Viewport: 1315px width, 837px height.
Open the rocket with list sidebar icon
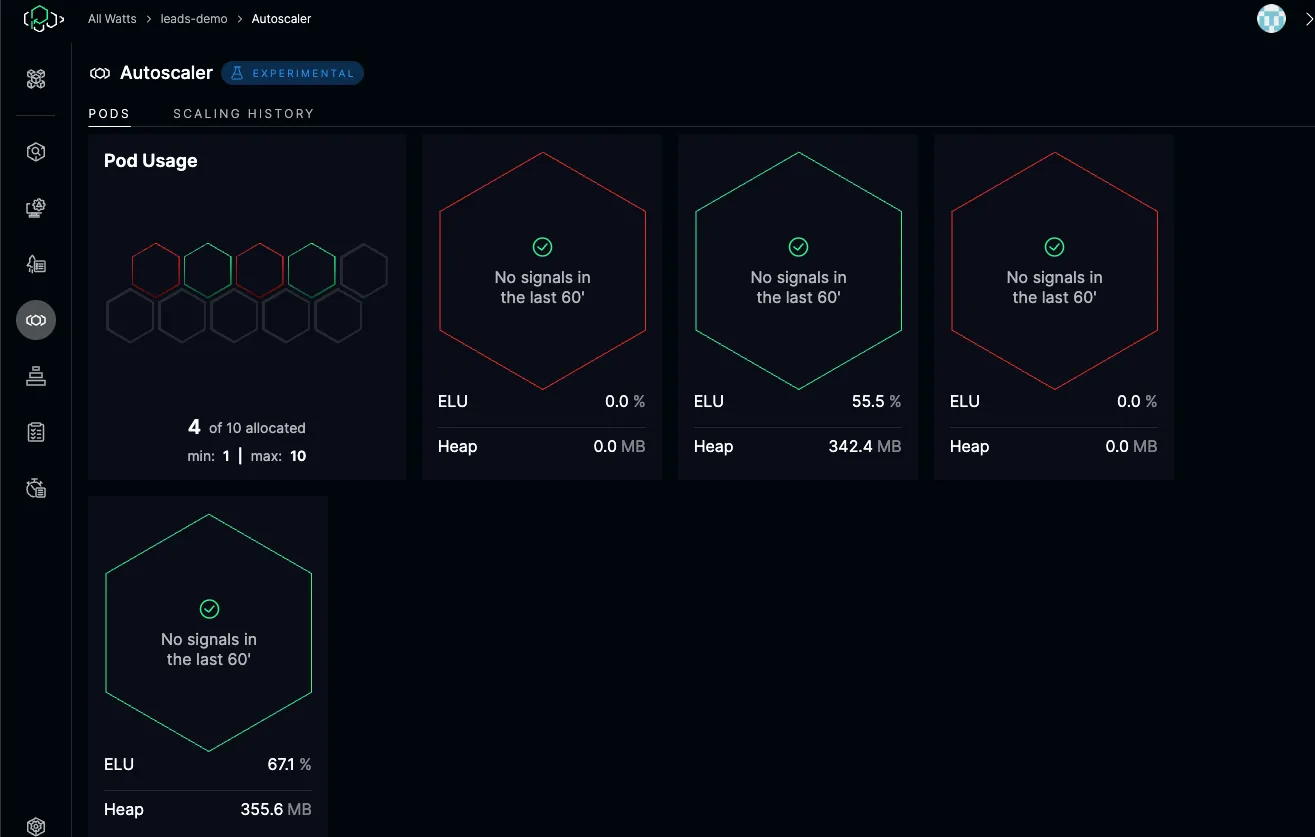click(x=36, y=264)
